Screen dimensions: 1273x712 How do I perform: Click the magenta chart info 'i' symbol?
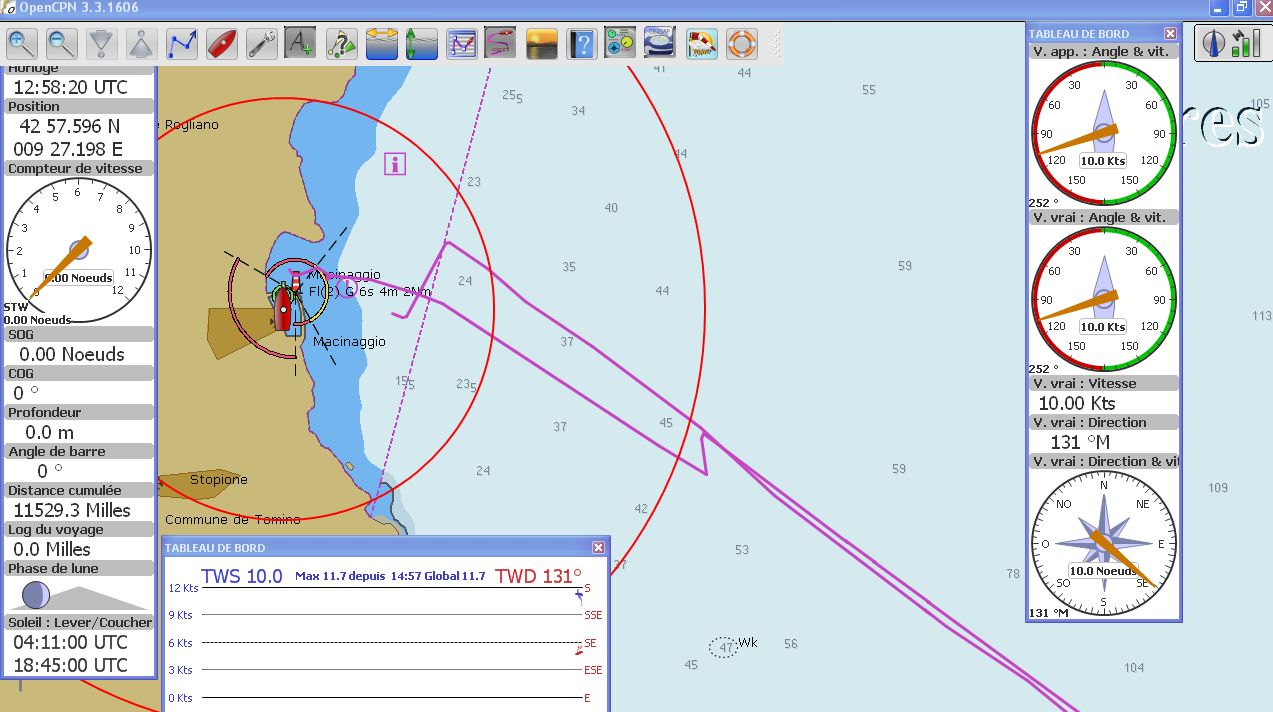(x=396, y=164)
